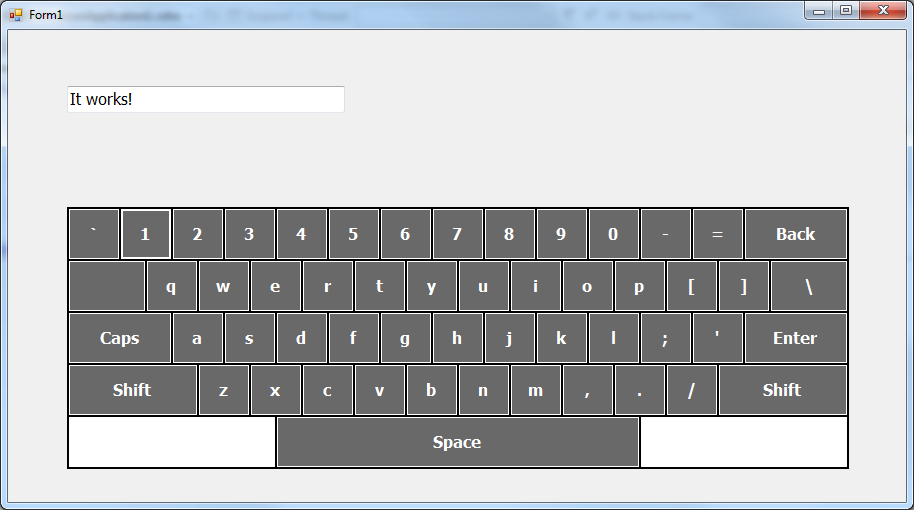Image resolution: width=914 pixels, height=510 pixels.
Task: Hit the letter l key
Action: click(x=613, y=337)
